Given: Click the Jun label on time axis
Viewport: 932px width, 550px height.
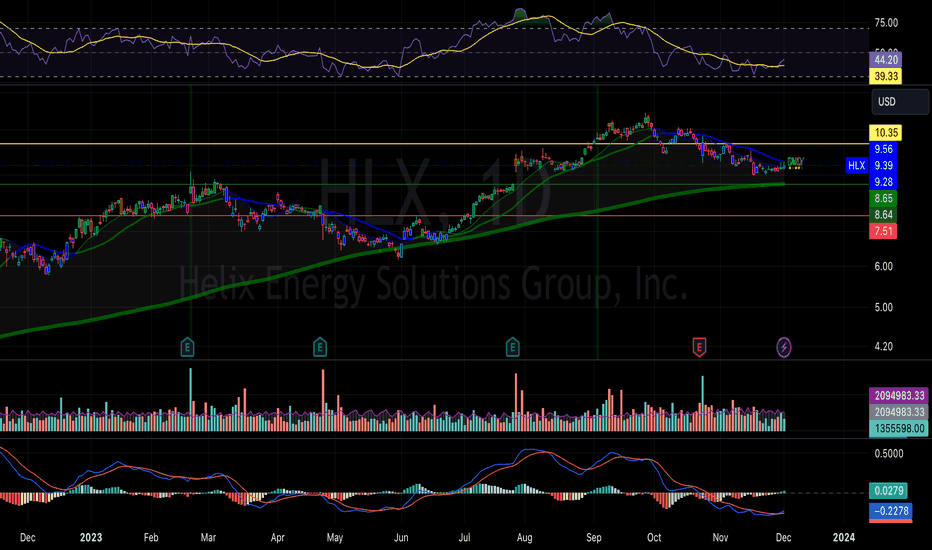Looking at the screenshot, I should pyautogui.click(x=401, y=537).
